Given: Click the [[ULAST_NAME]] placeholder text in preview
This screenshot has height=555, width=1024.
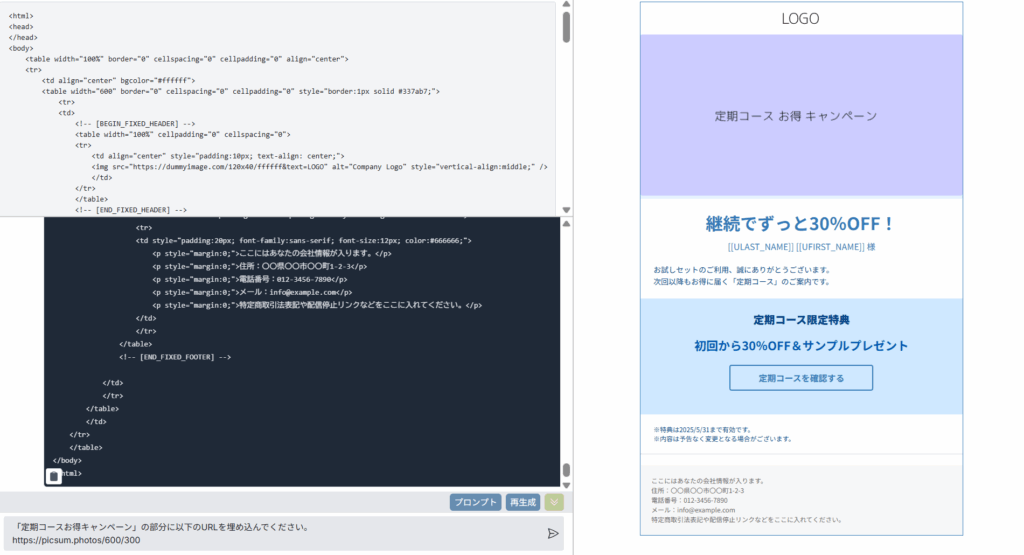Looking at the screenshot, I should point(761,246).
